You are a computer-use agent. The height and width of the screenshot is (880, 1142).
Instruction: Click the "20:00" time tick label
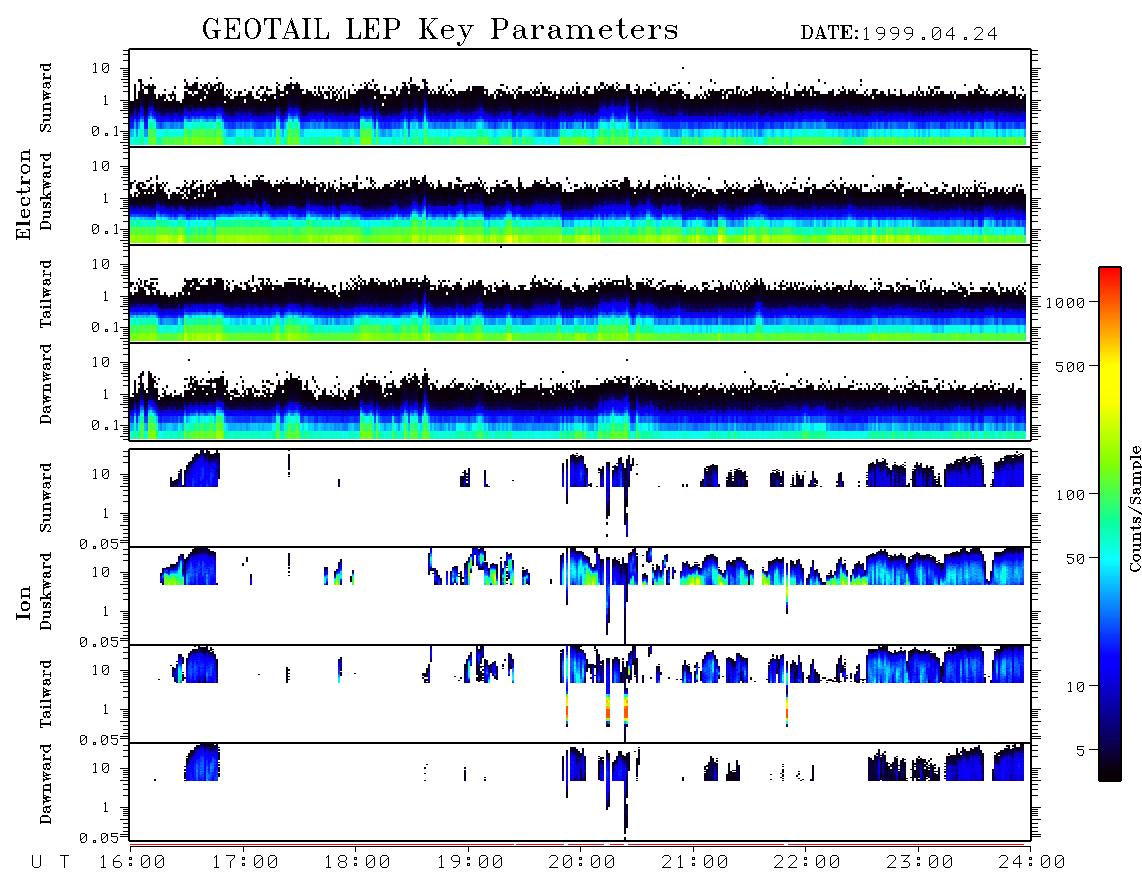click(x=582, y=863)
